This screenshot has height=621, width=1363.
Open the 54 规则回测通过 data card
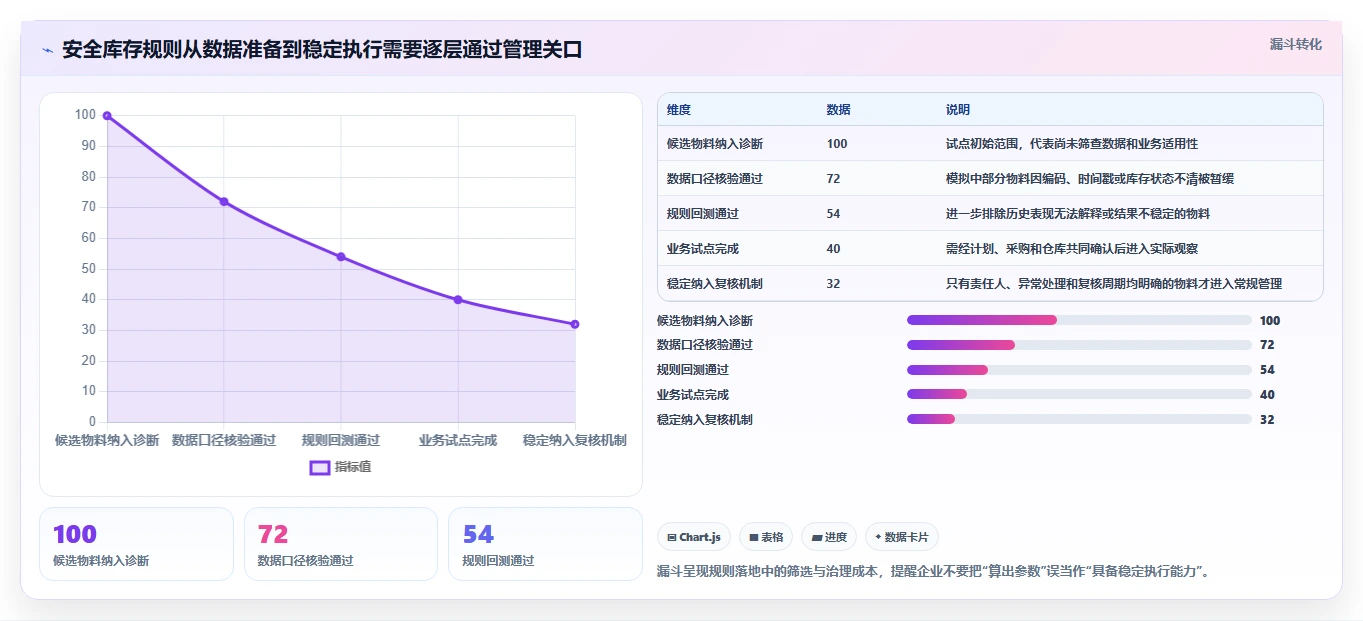pos(545,544)
